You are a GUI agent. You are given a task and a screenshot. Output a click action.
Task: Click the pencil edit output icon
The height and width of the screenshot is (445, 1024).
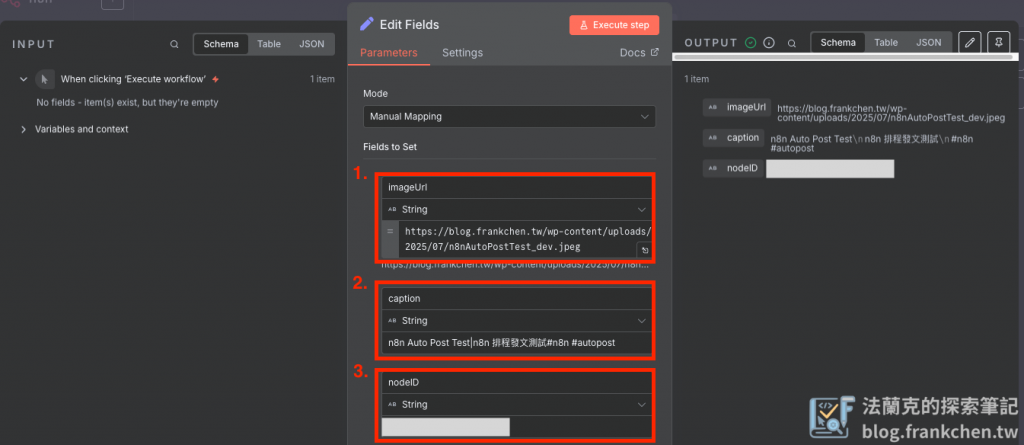coord(970,42)
